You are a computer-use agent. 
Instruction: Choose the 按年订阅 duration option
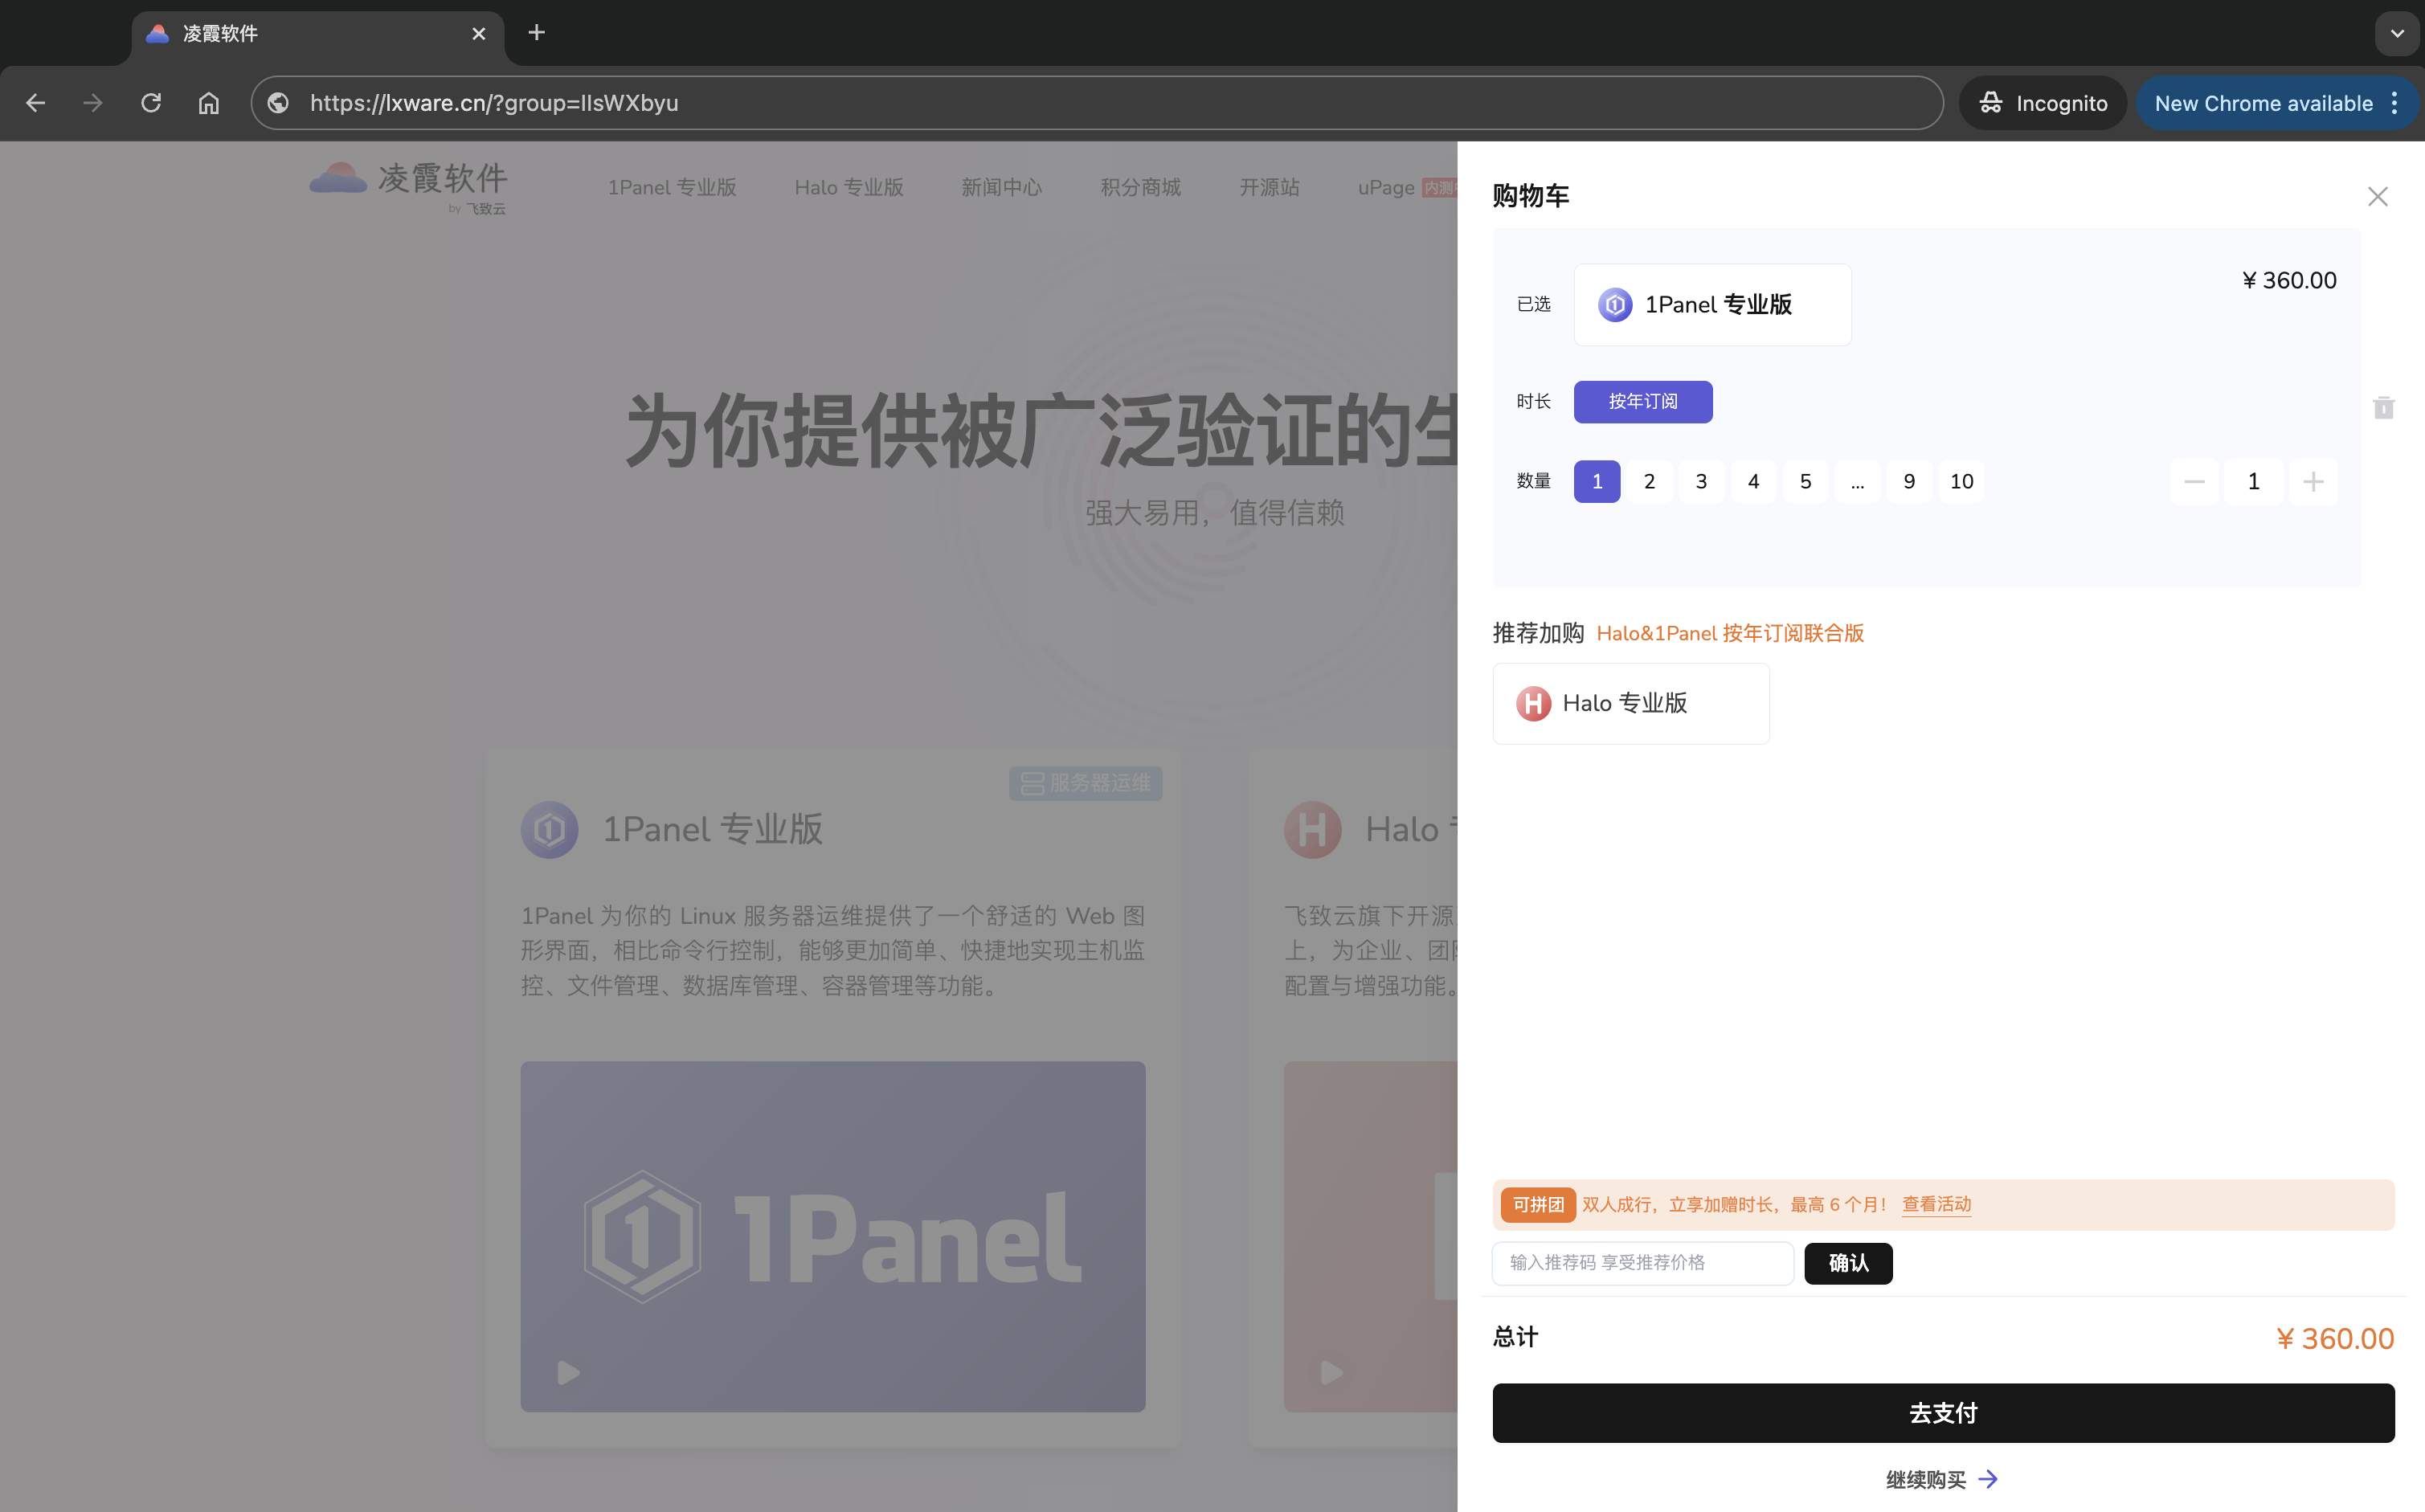pyautogui.click(x=1643, y=402)
